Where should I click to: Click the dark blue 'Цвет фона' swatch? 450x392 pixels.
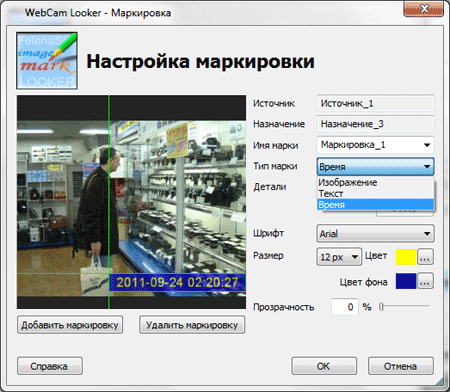[x=406, y=281]
